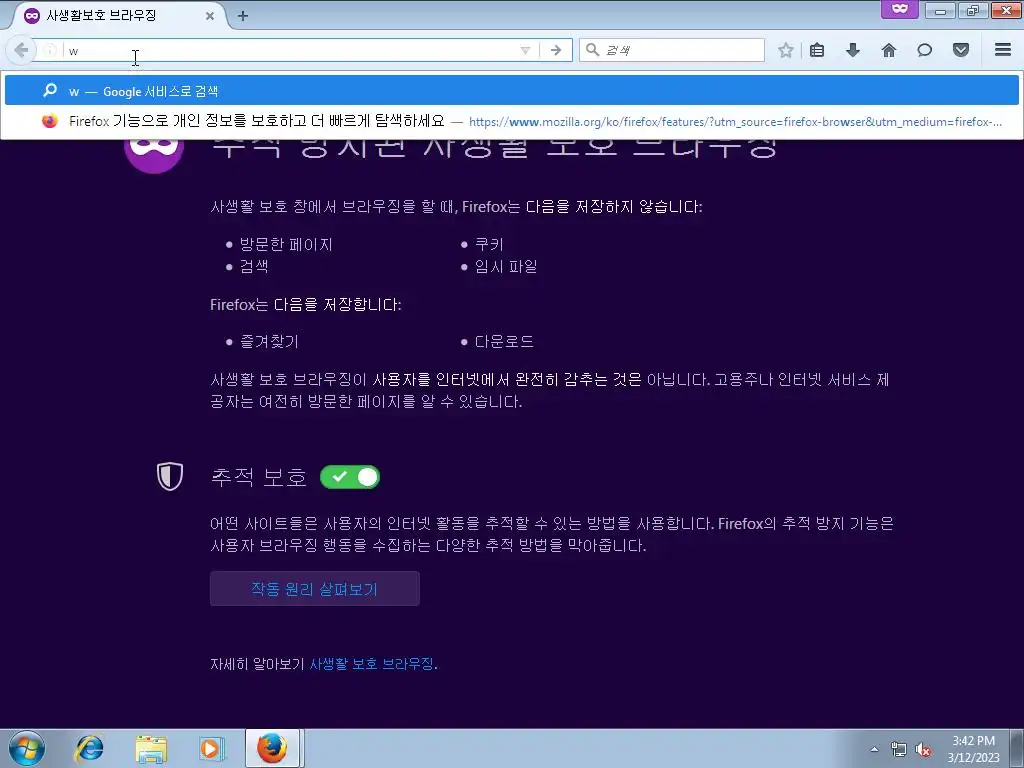1024x768 pixels.
Task: Open the chat speech bubble icon
Action: click(x=924, y=50)
